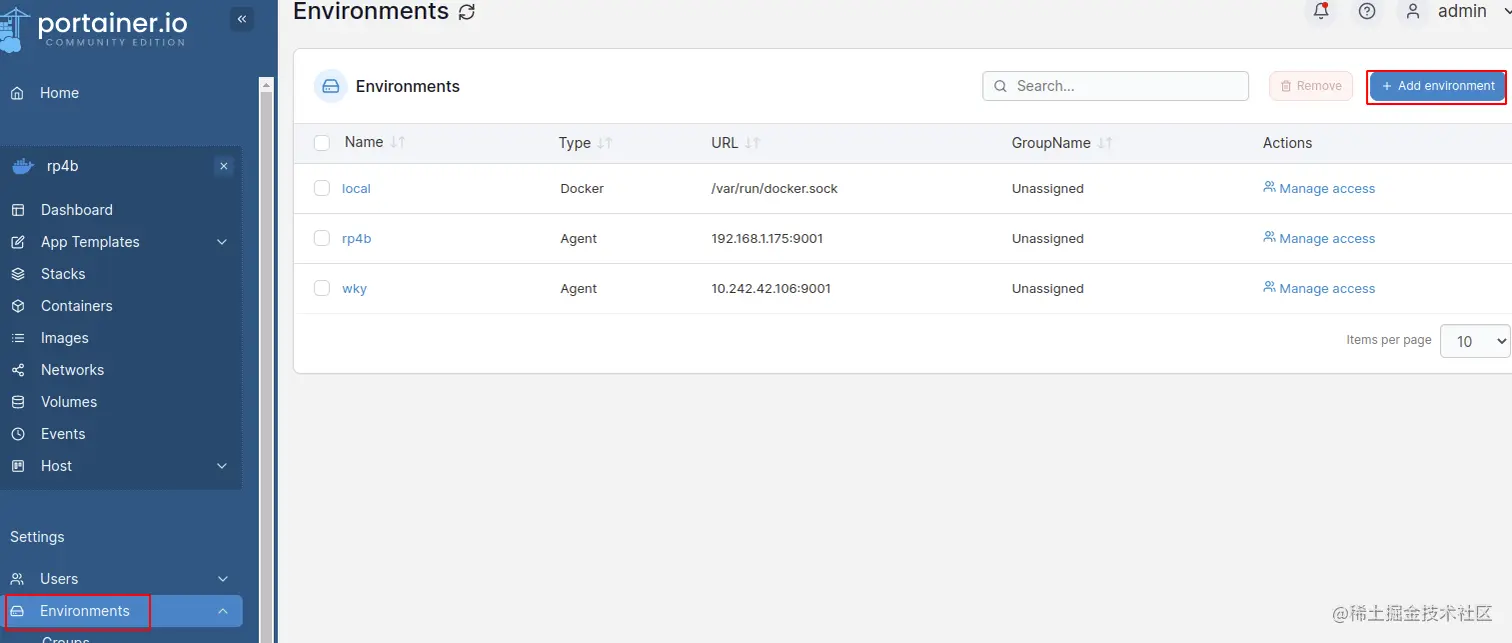Tick the wky environment checkbox

(322, 288)
